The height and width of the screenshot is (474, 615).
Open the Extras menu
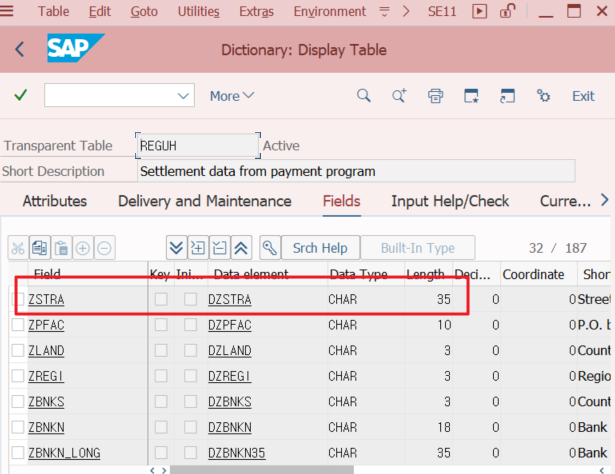pos(256,11)
